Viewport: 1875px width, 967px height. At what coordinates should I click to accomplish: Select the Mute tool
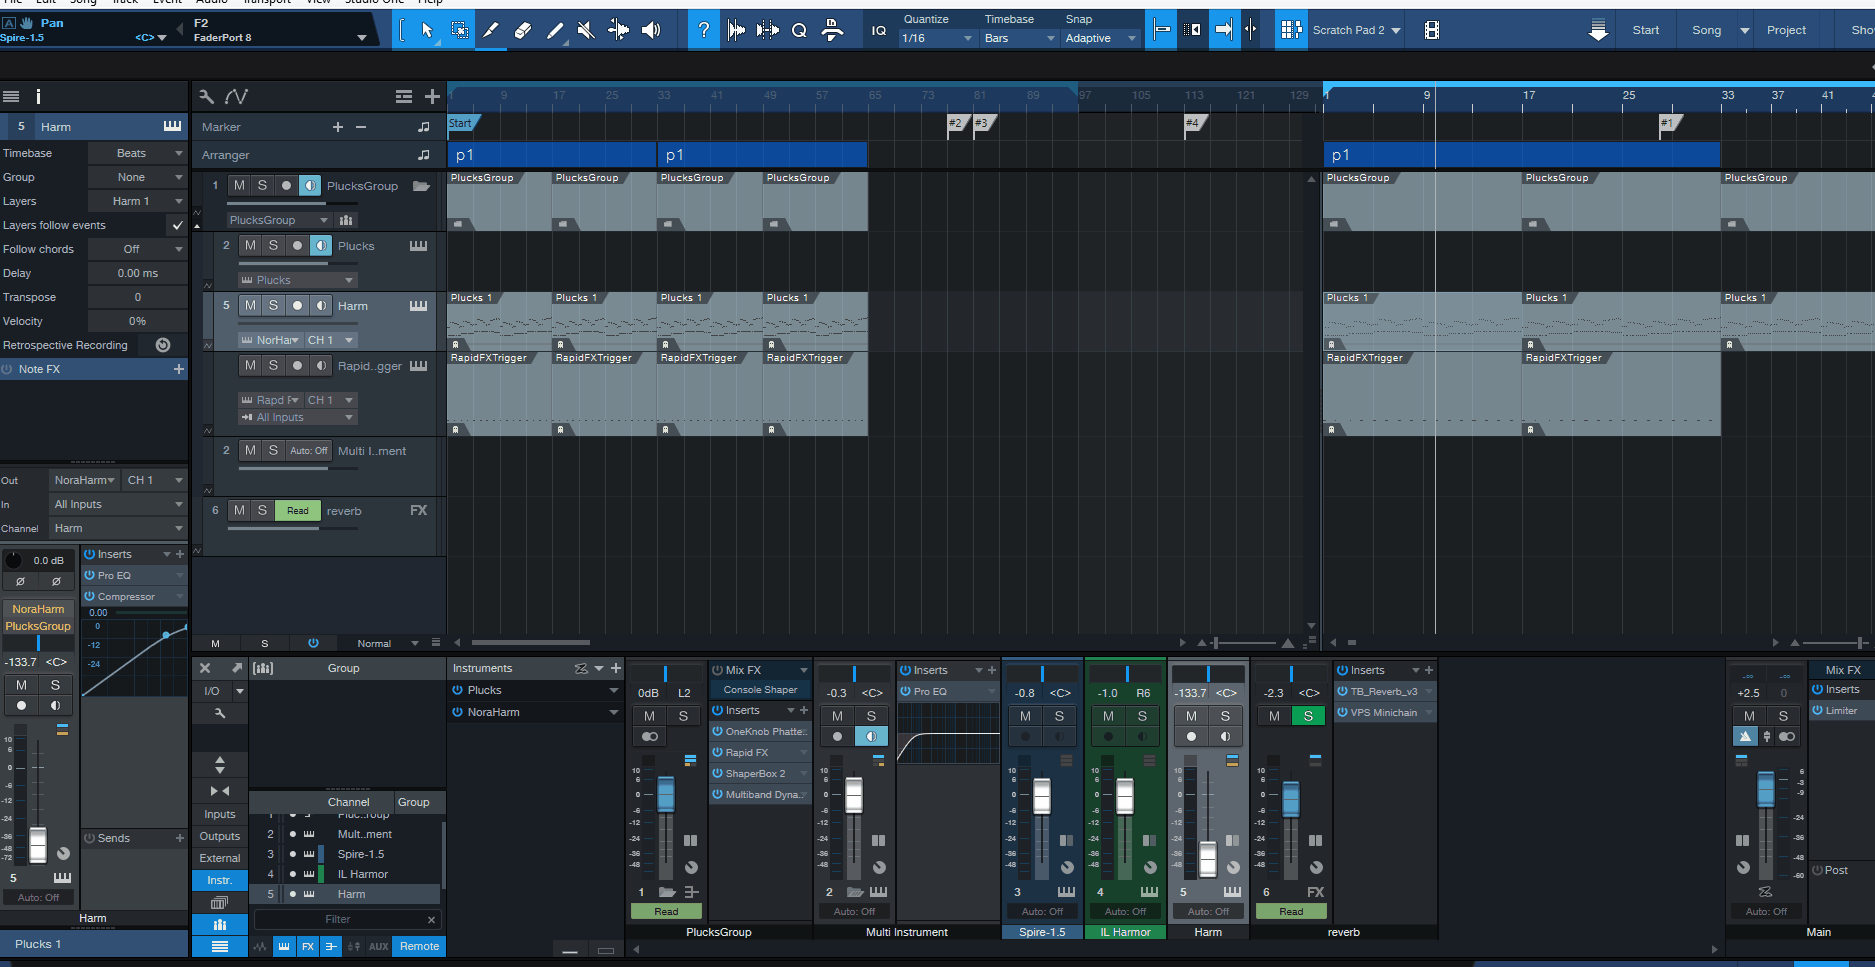pos(586,30)
